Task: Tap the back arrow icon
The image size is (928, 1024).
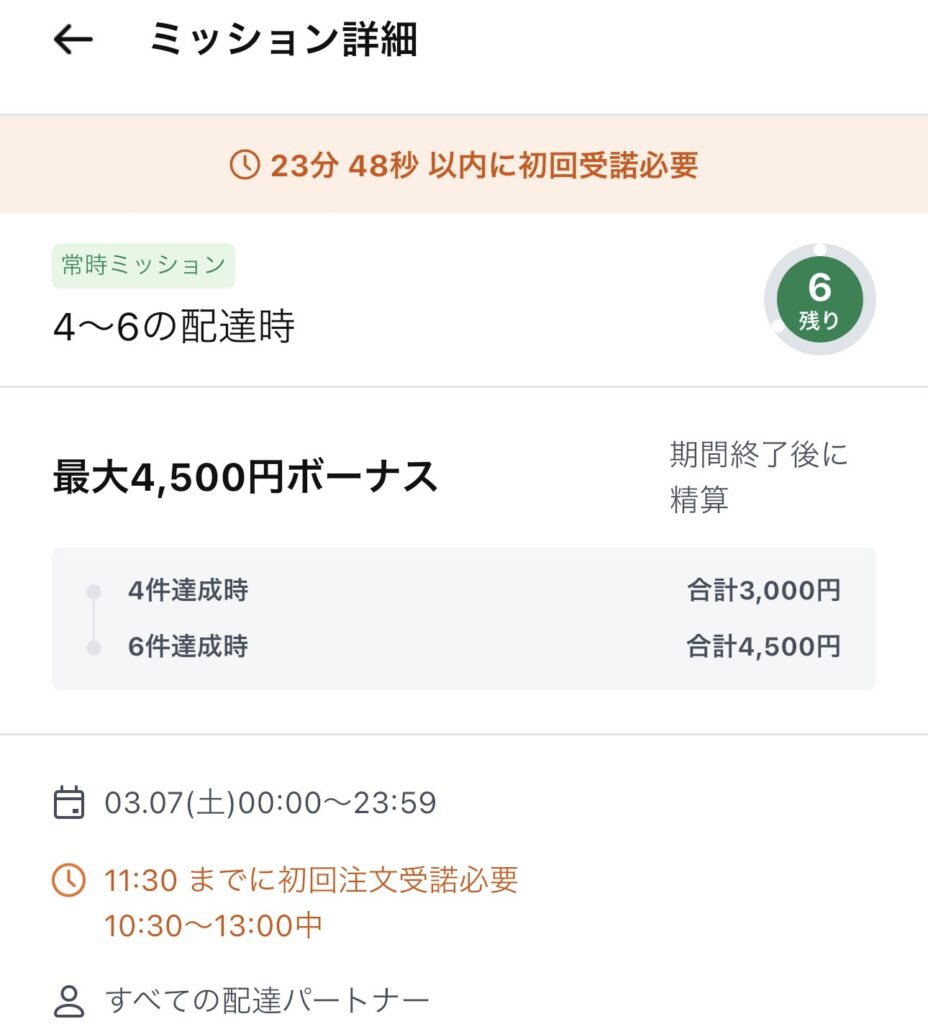Action: [x=73, y=40]
